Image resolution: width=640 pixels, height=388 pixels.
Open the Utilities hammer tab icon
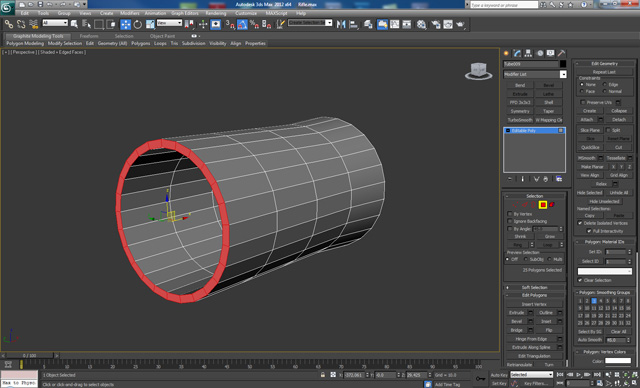pyautogui.click(x=562, y=53)
